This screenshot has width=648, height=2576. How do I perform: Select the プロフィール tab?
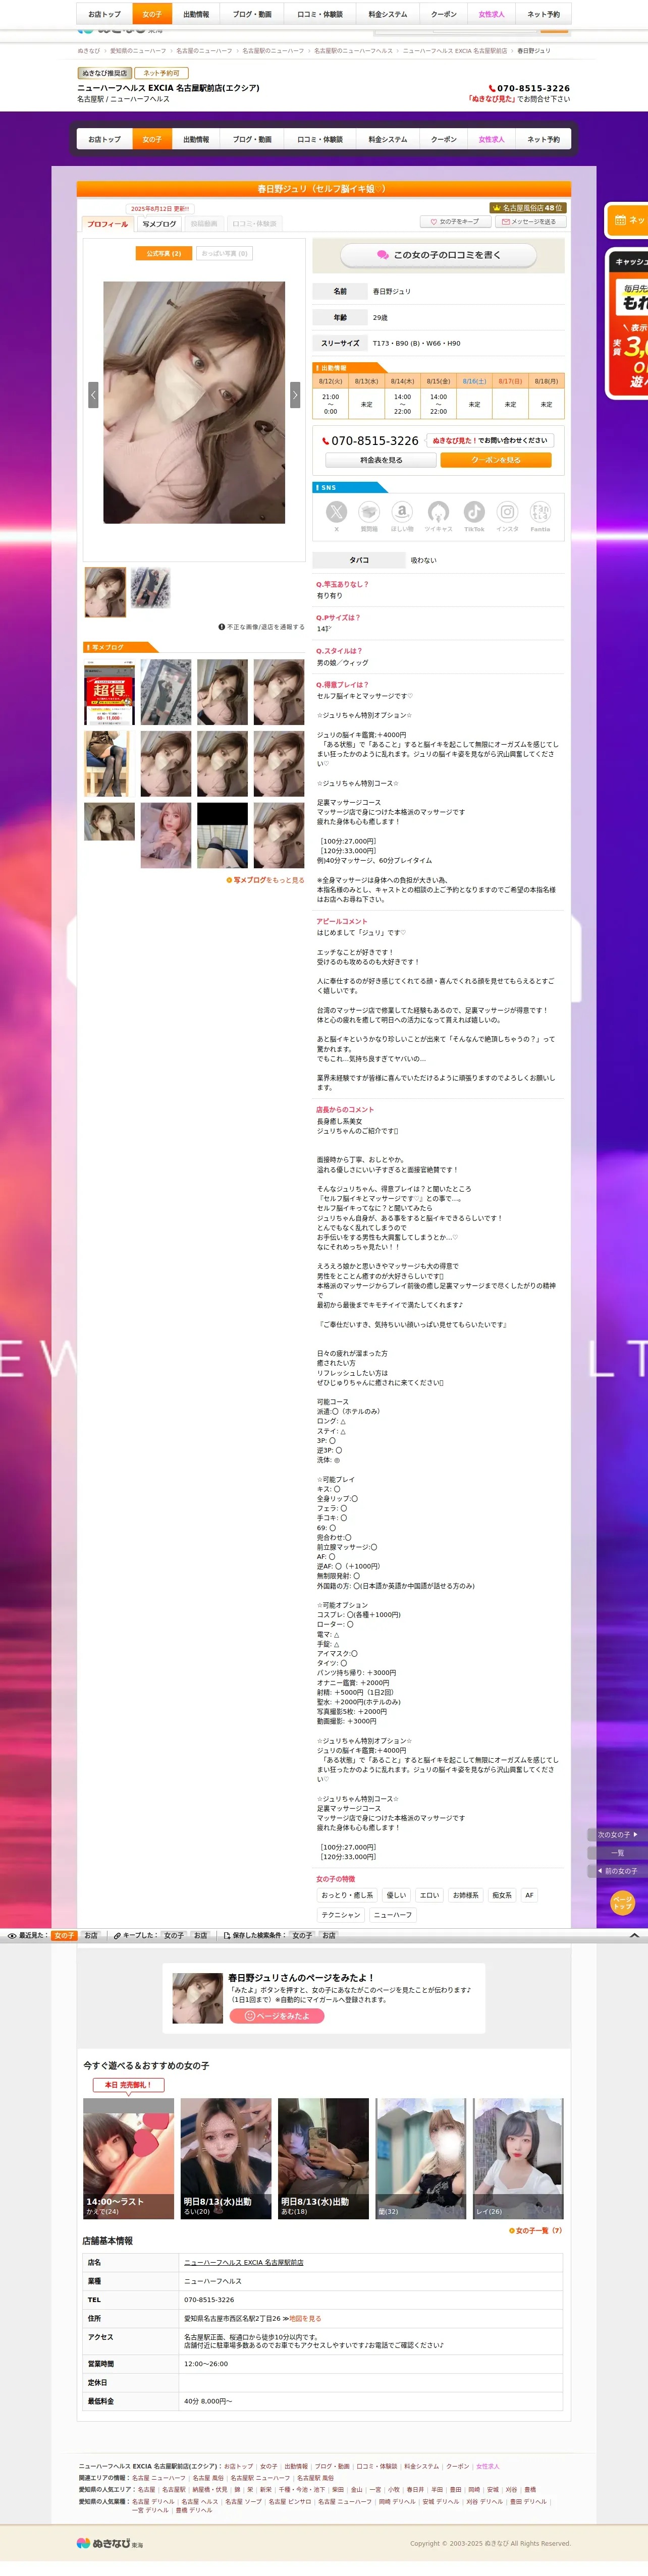[x=107, y=224]
